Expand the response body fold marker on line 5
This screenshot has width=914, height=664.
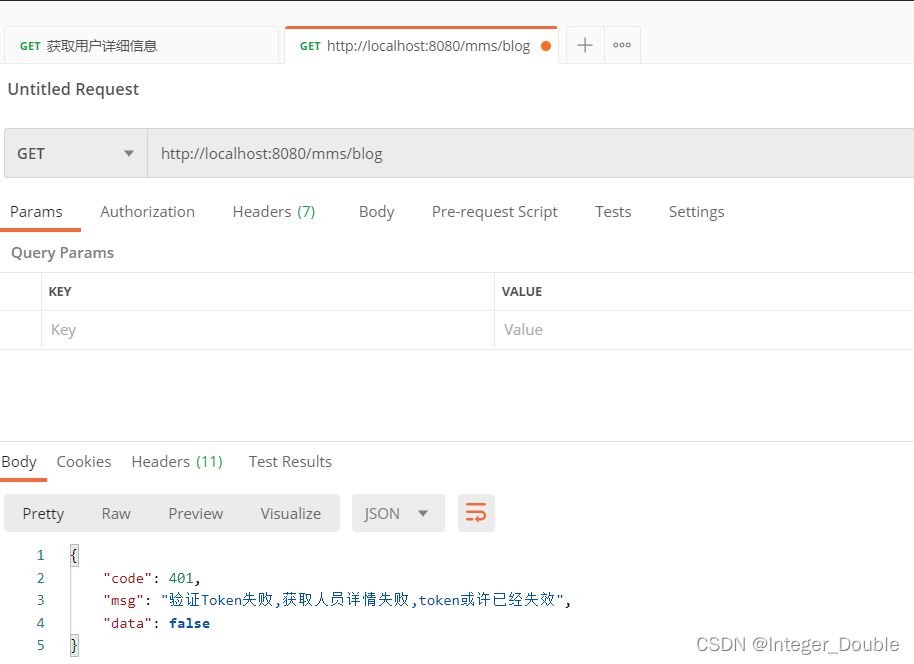[72, 645]
